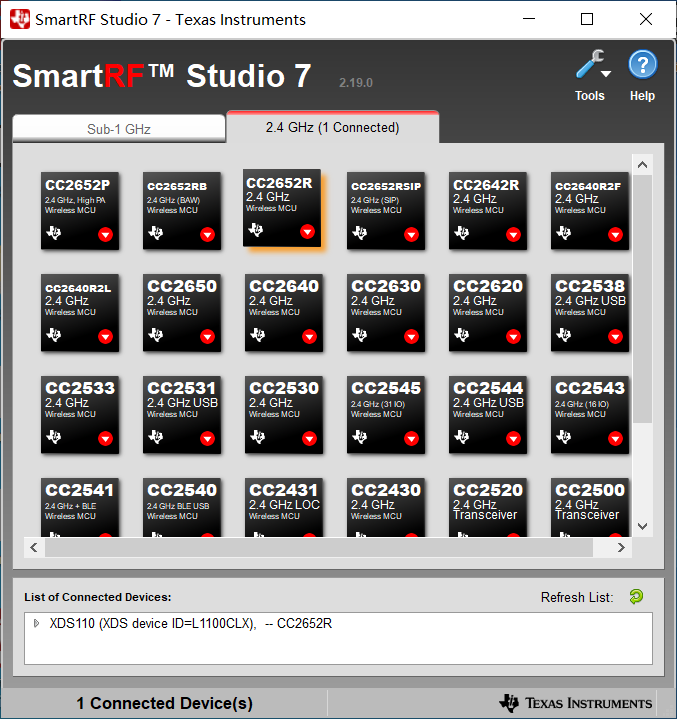Viewport: 677px width, 719px height.
Task: Select the CC2500 Transceiver device tile
Action: tap(589, 507)
